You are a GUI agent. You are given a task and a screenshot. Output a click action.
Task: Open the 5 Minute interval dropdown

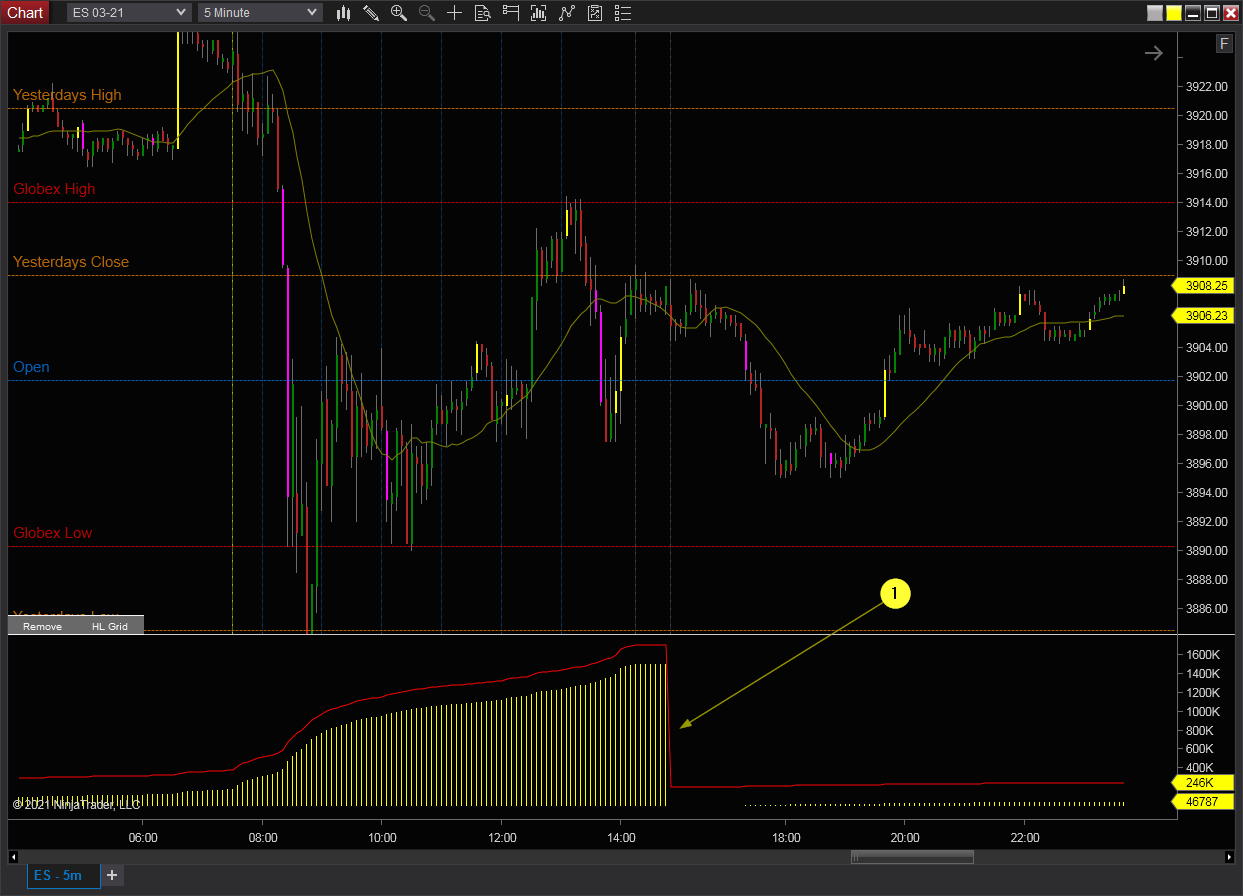point(259,13)
